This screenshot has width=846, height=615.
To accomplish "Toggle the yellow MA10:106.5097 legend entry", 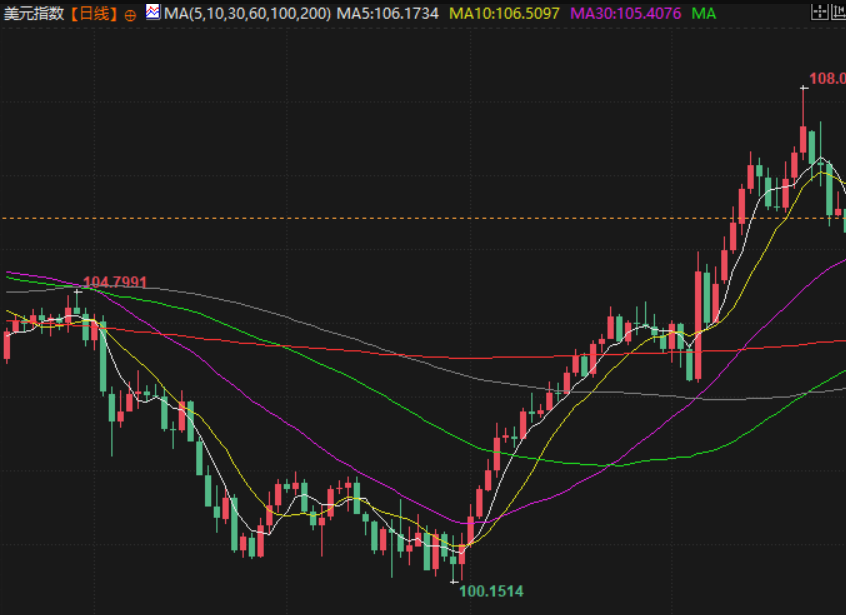I will [504, 14].
